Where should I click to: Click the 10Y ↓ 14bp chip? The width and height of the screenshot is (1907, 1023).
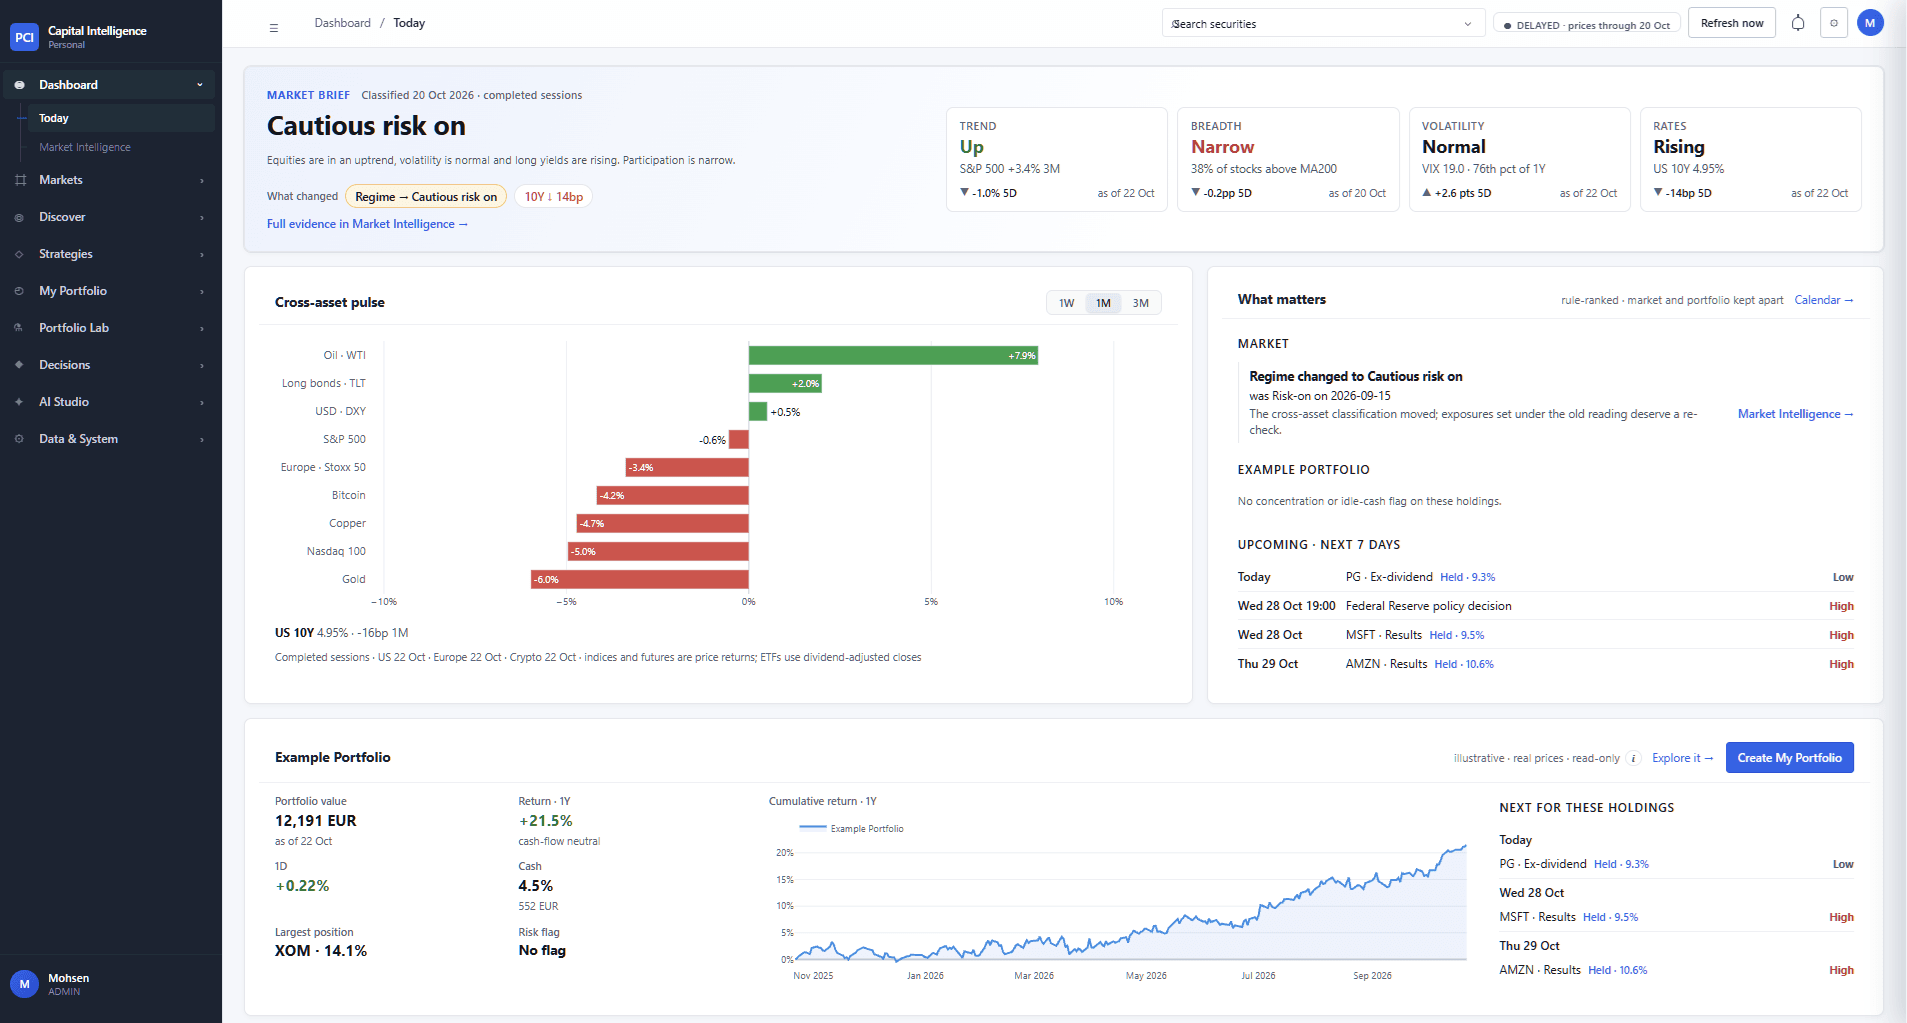[x=553, y=197]
